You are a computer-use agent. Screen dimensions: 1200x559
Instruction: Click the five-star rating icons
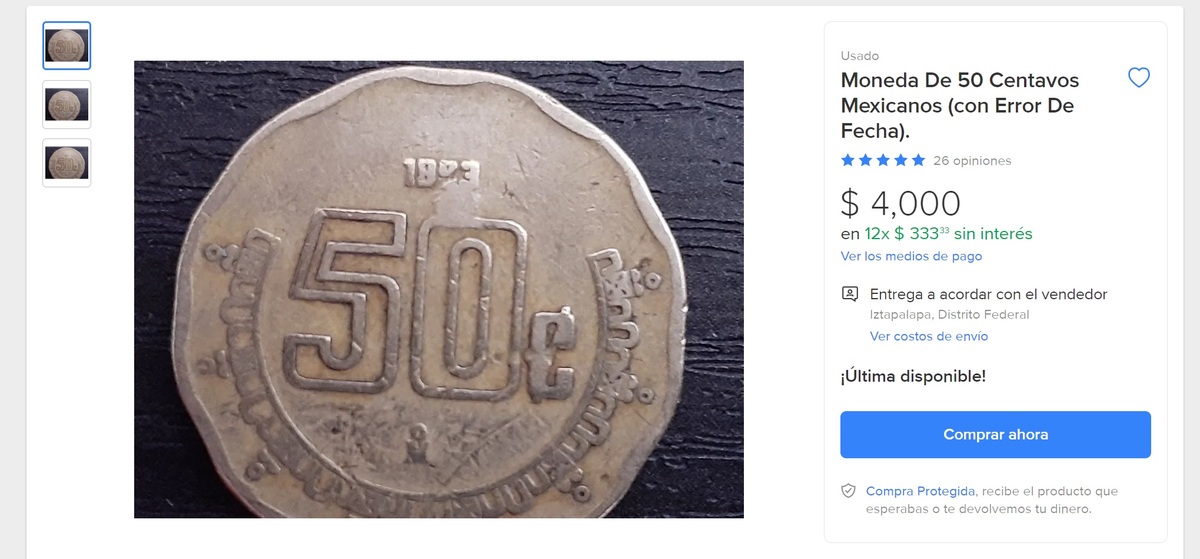[883, 161]
